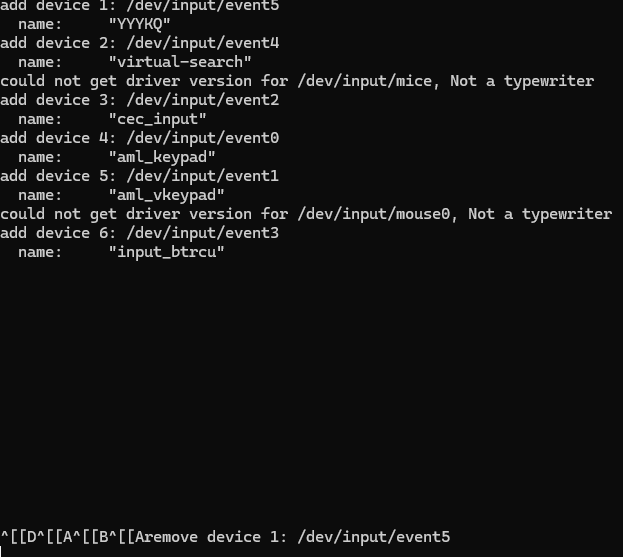Click the ^[[D^[[A escape sequence text
623x557 pixels.
(37, 537)
